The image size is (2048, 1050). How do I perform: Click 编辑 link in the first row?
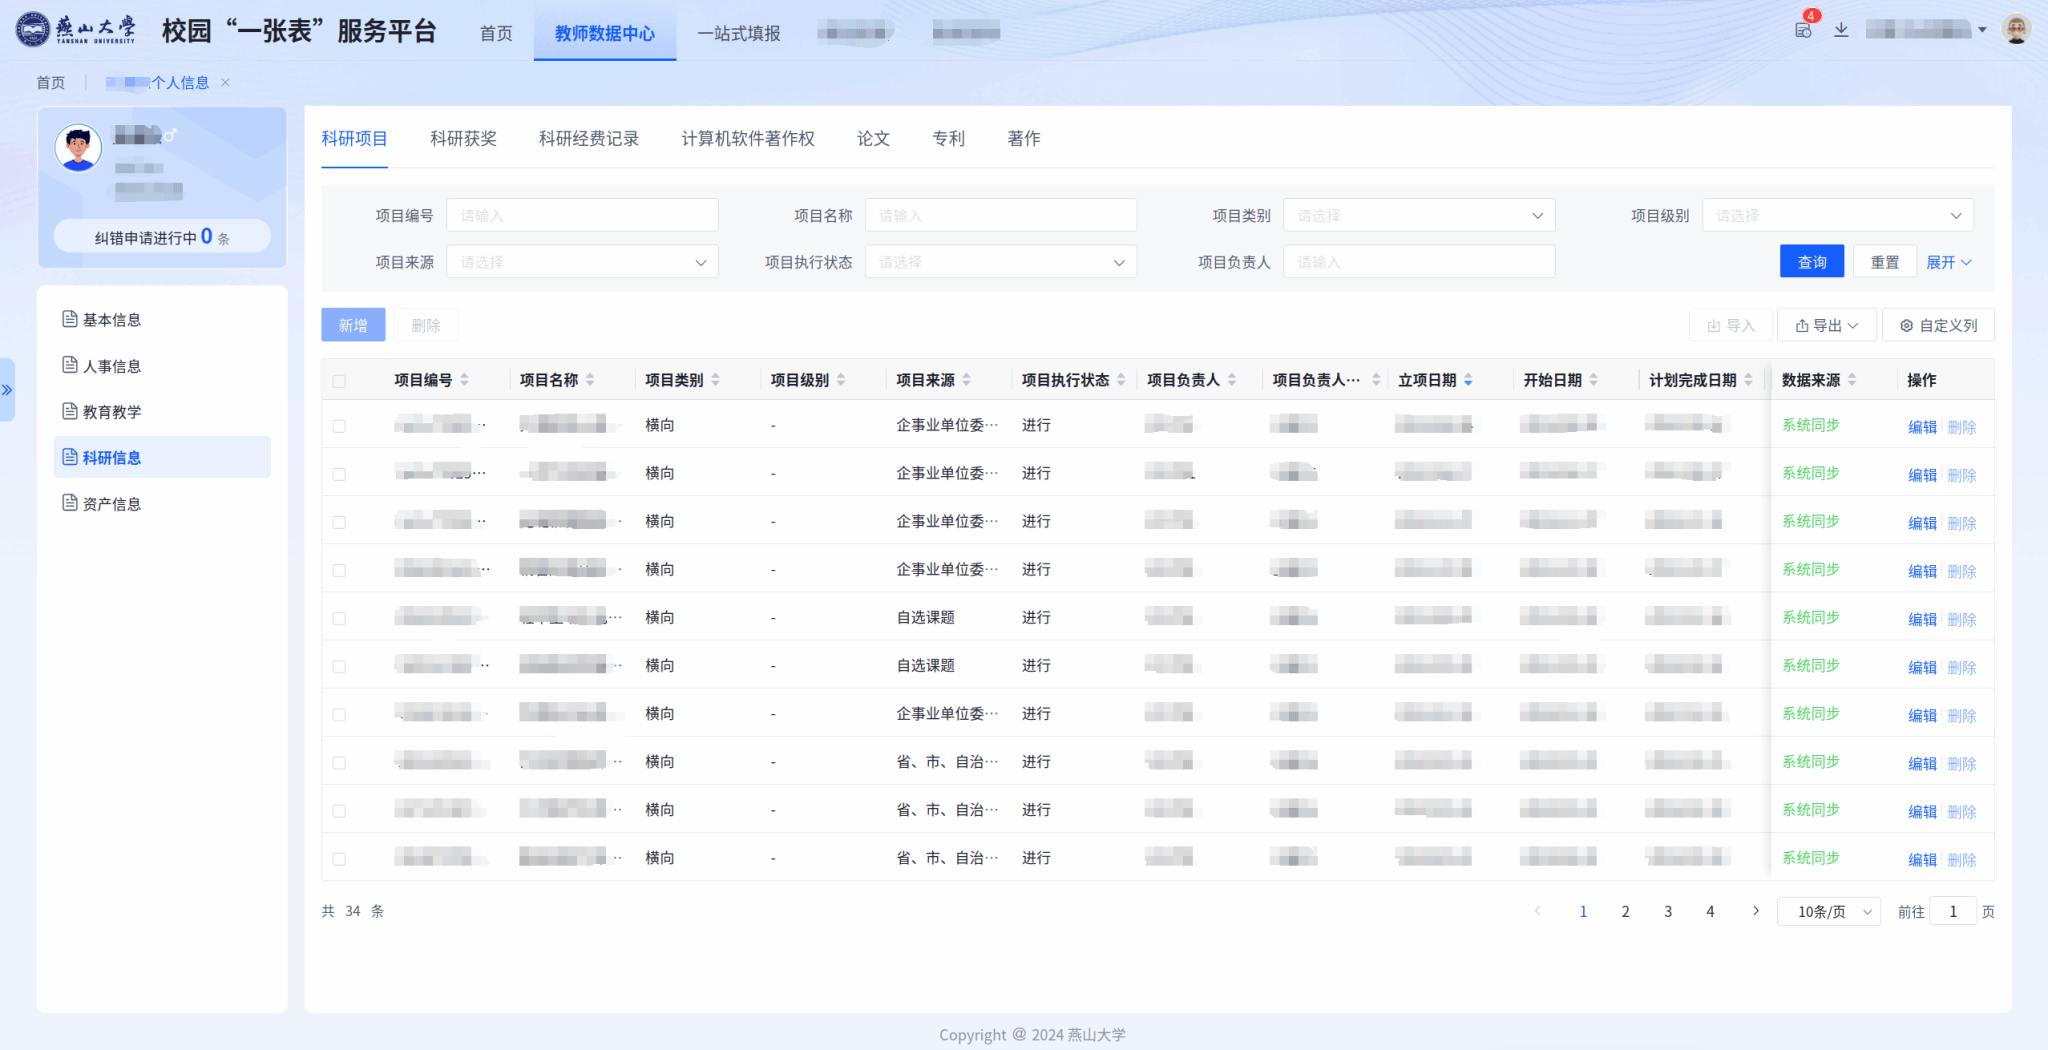(x=1921, y=427)
